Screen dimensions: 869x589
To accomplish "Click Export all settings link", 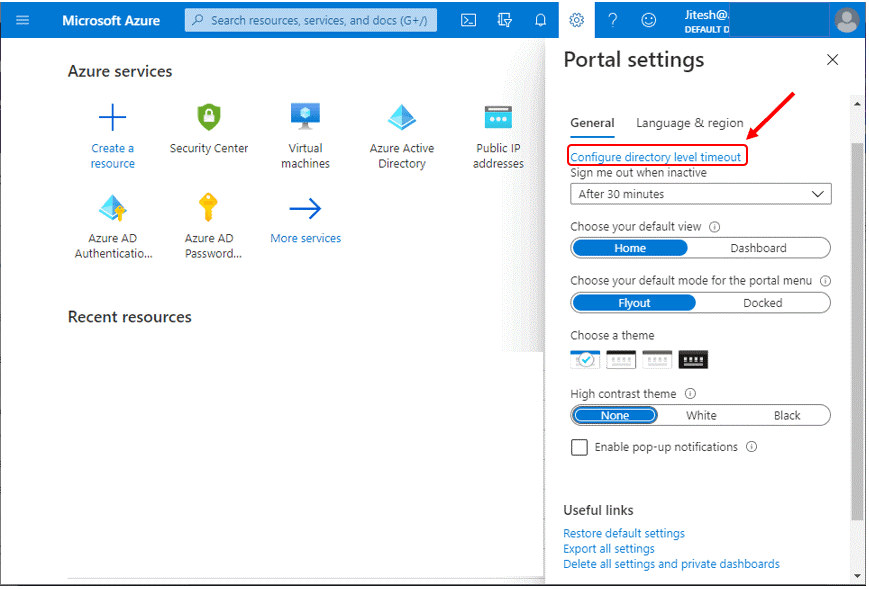I will 610,550.
